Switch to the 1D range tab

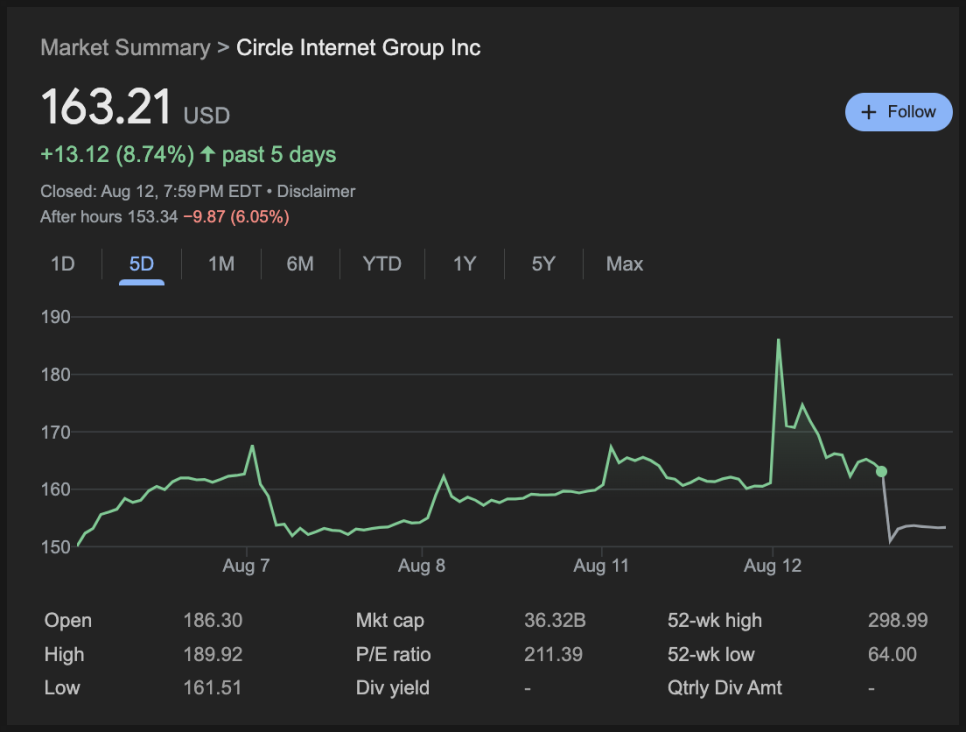click(x=62, y=264)
